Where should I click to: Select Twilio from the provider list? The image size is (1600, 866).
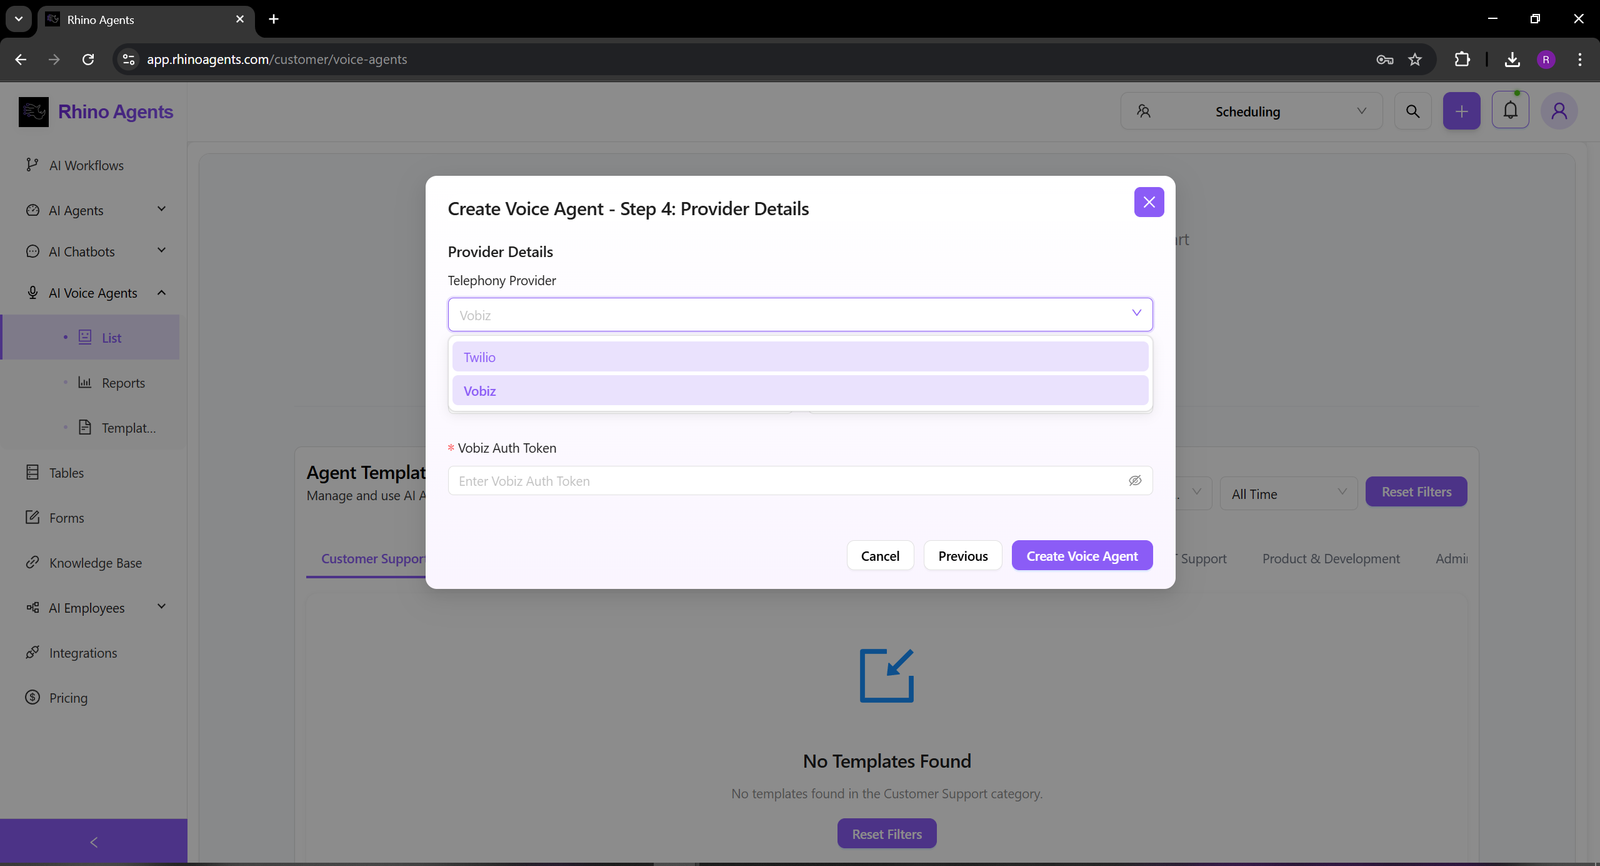pos(799,357)
